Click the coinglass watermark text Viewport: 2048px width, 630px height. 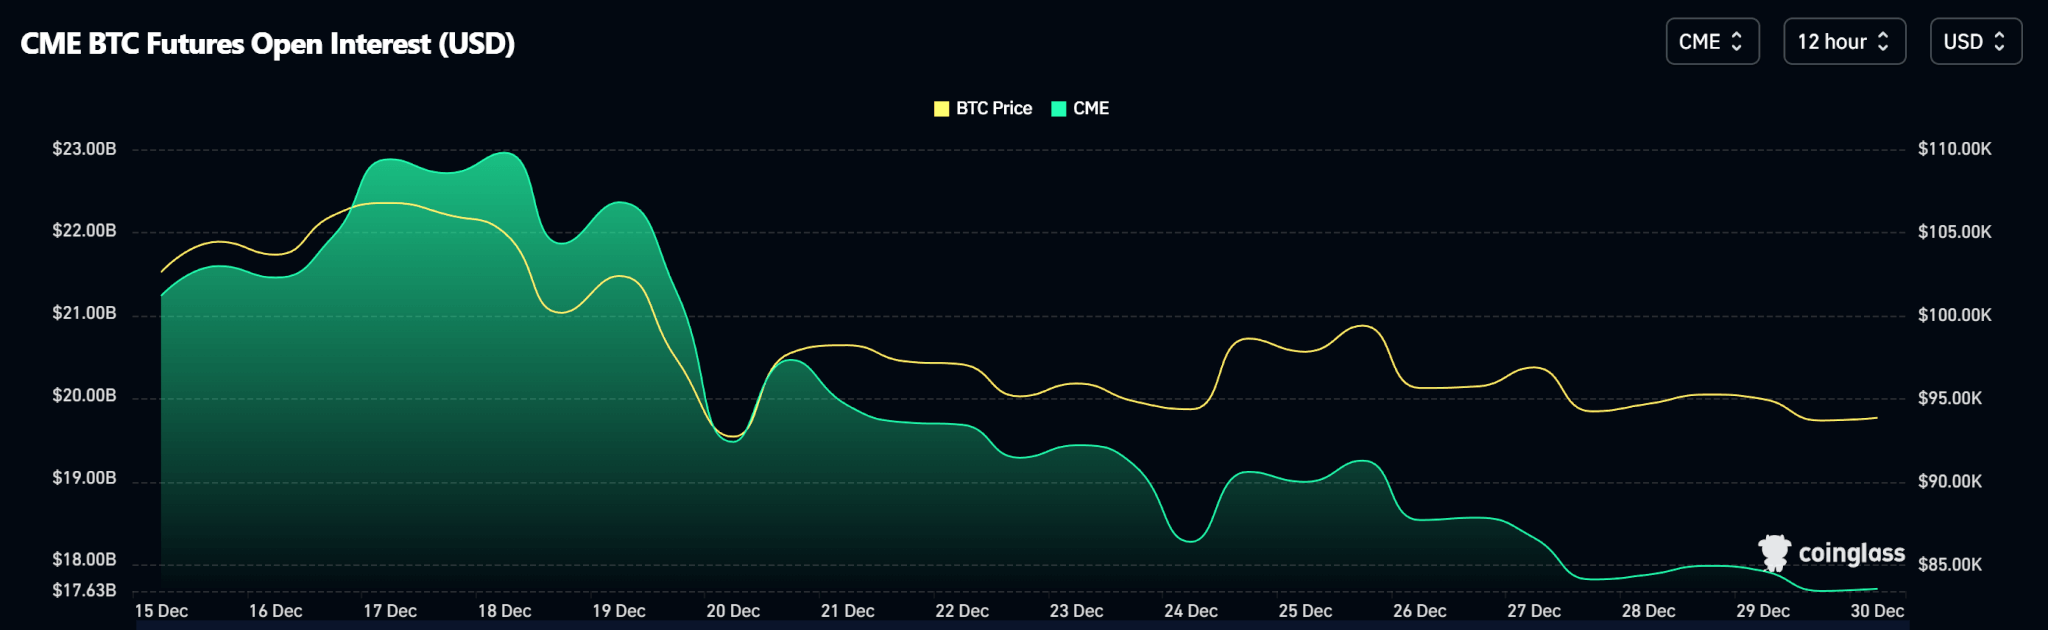tap(1851, 553)
